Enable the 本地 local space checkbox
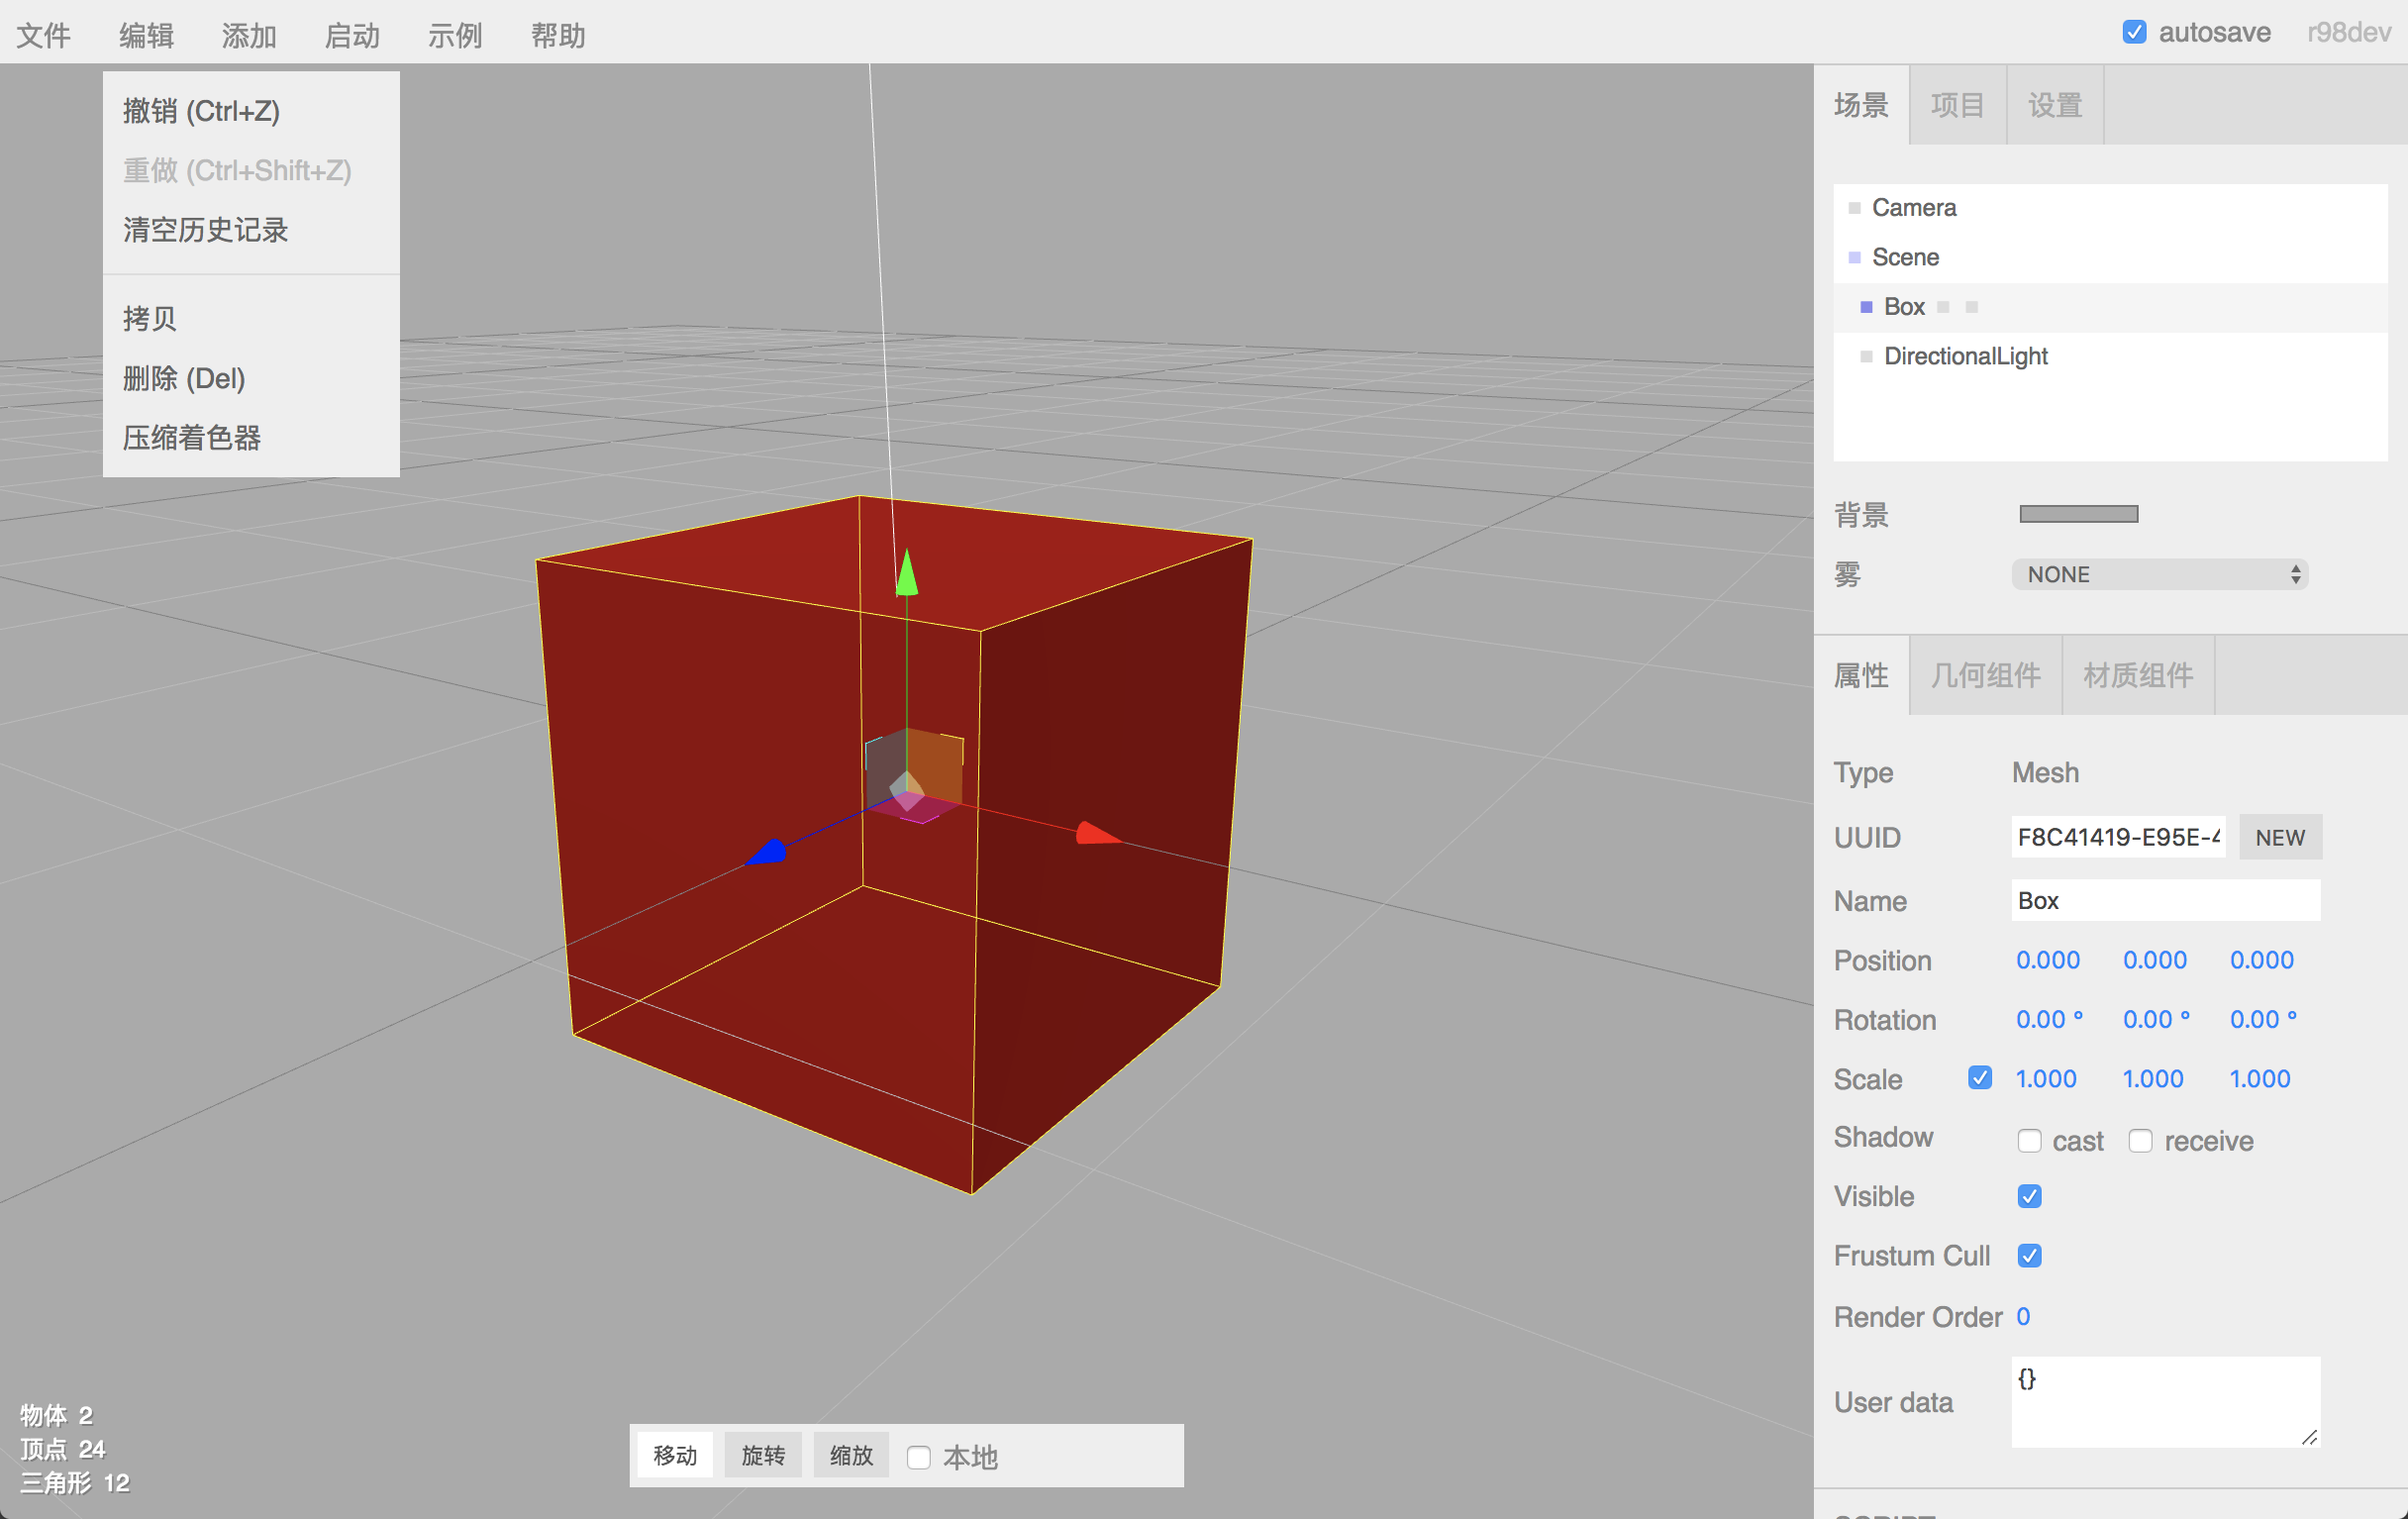Screen dimensions: 2408x1519 tap(918, 1457)
